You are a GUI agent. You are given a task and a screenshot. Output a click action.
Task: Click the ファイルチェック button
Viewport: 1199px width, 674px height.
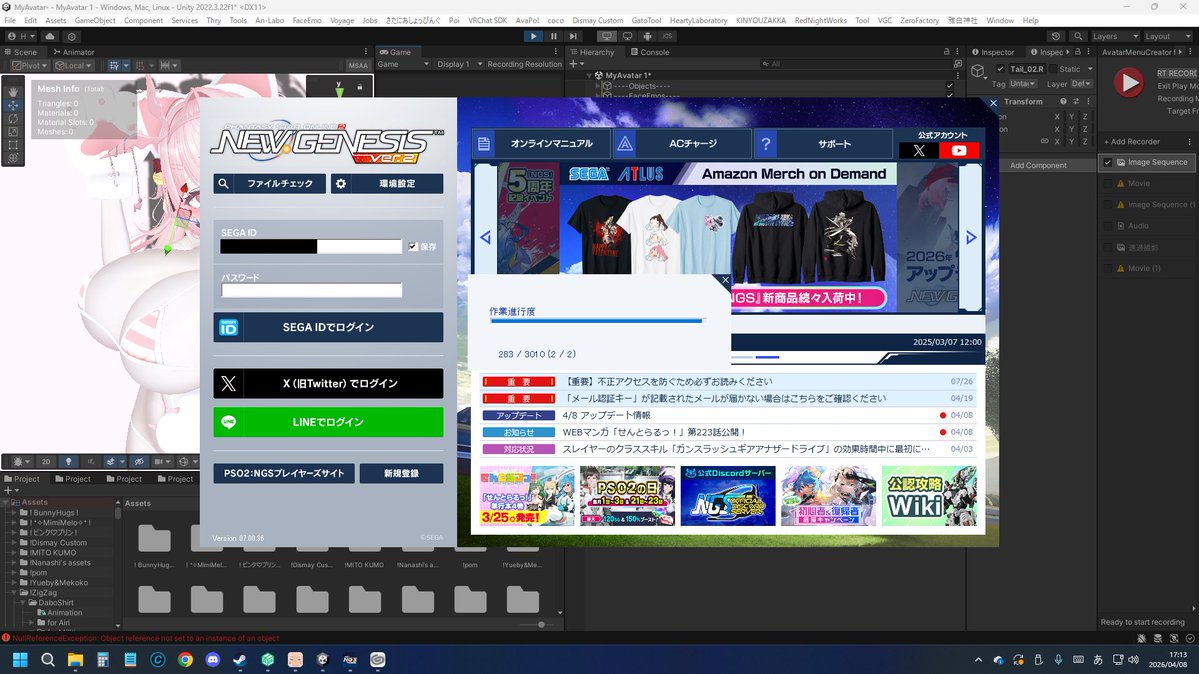pyautogui.click(x=270, y=184)
